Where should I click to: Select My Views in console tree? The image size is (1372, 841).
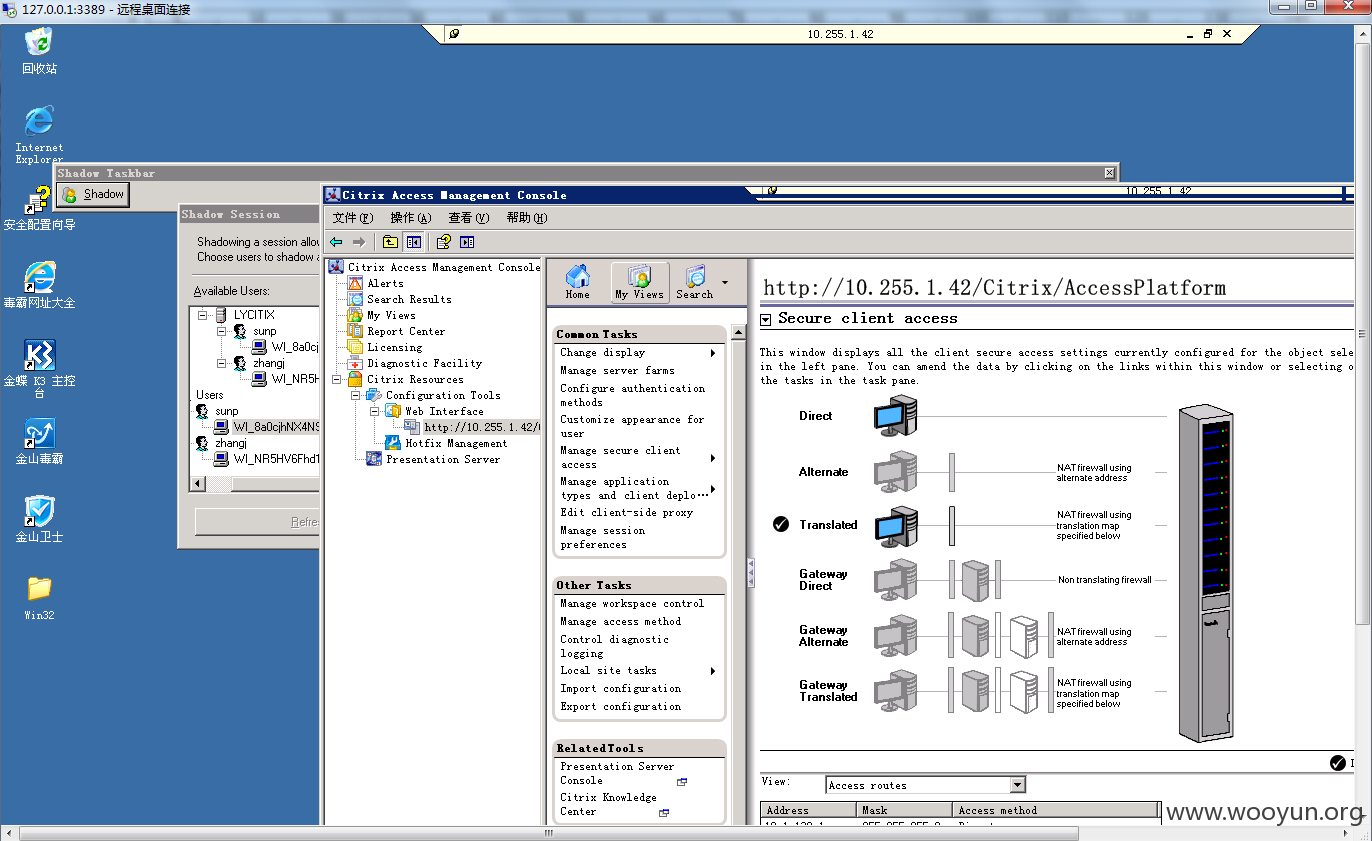391,316
